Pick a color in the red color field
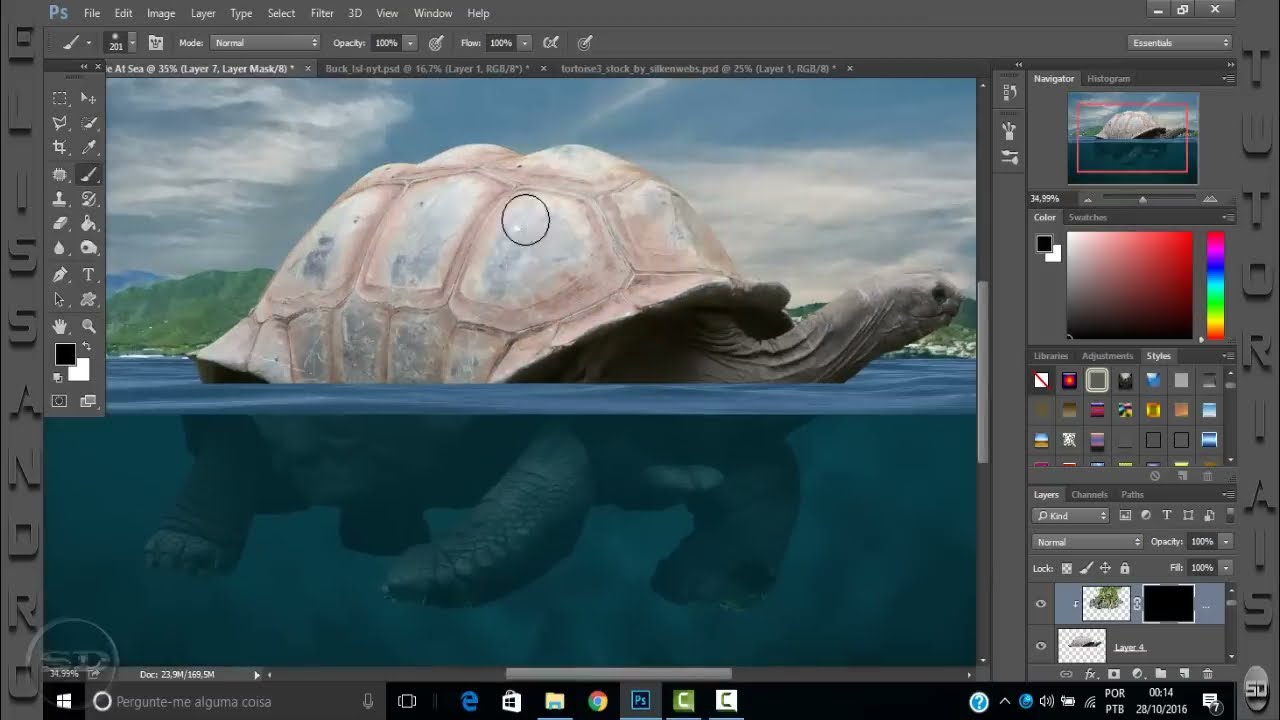This screenshot has height=720, width=1280. point(1130,285)
